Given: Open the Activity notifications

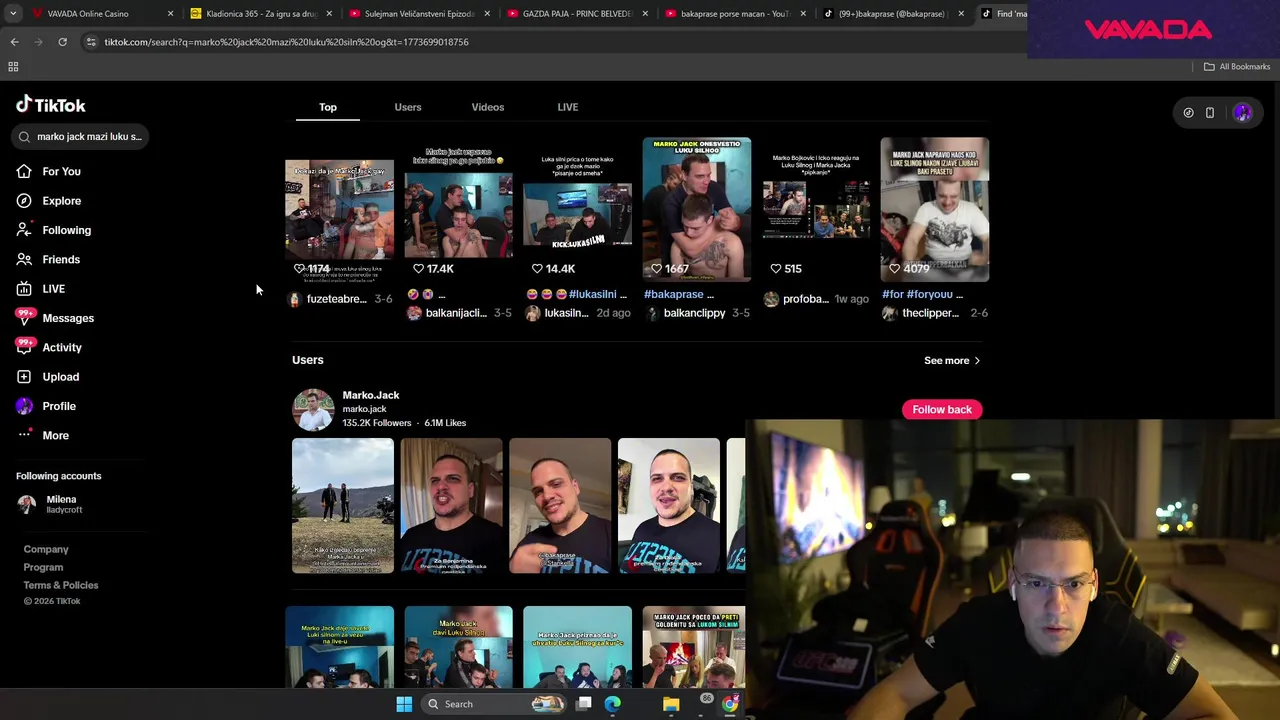Looking at the screenshot, I should tap(61, 347).
